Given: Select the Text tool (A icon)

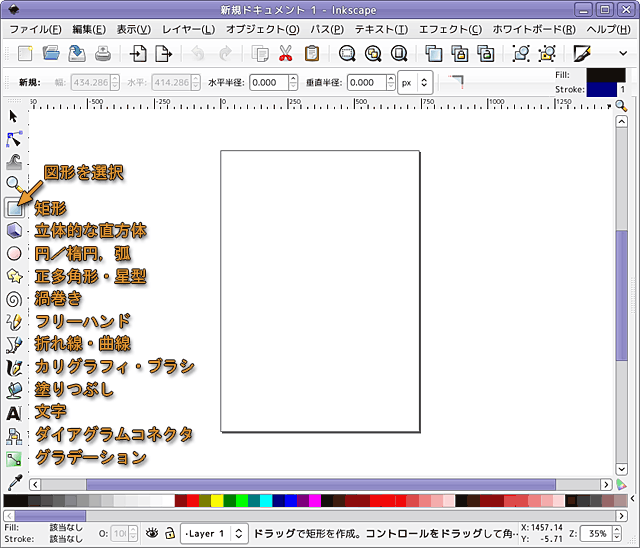Looking at the screenshot, I should click(x=15, y=412).
